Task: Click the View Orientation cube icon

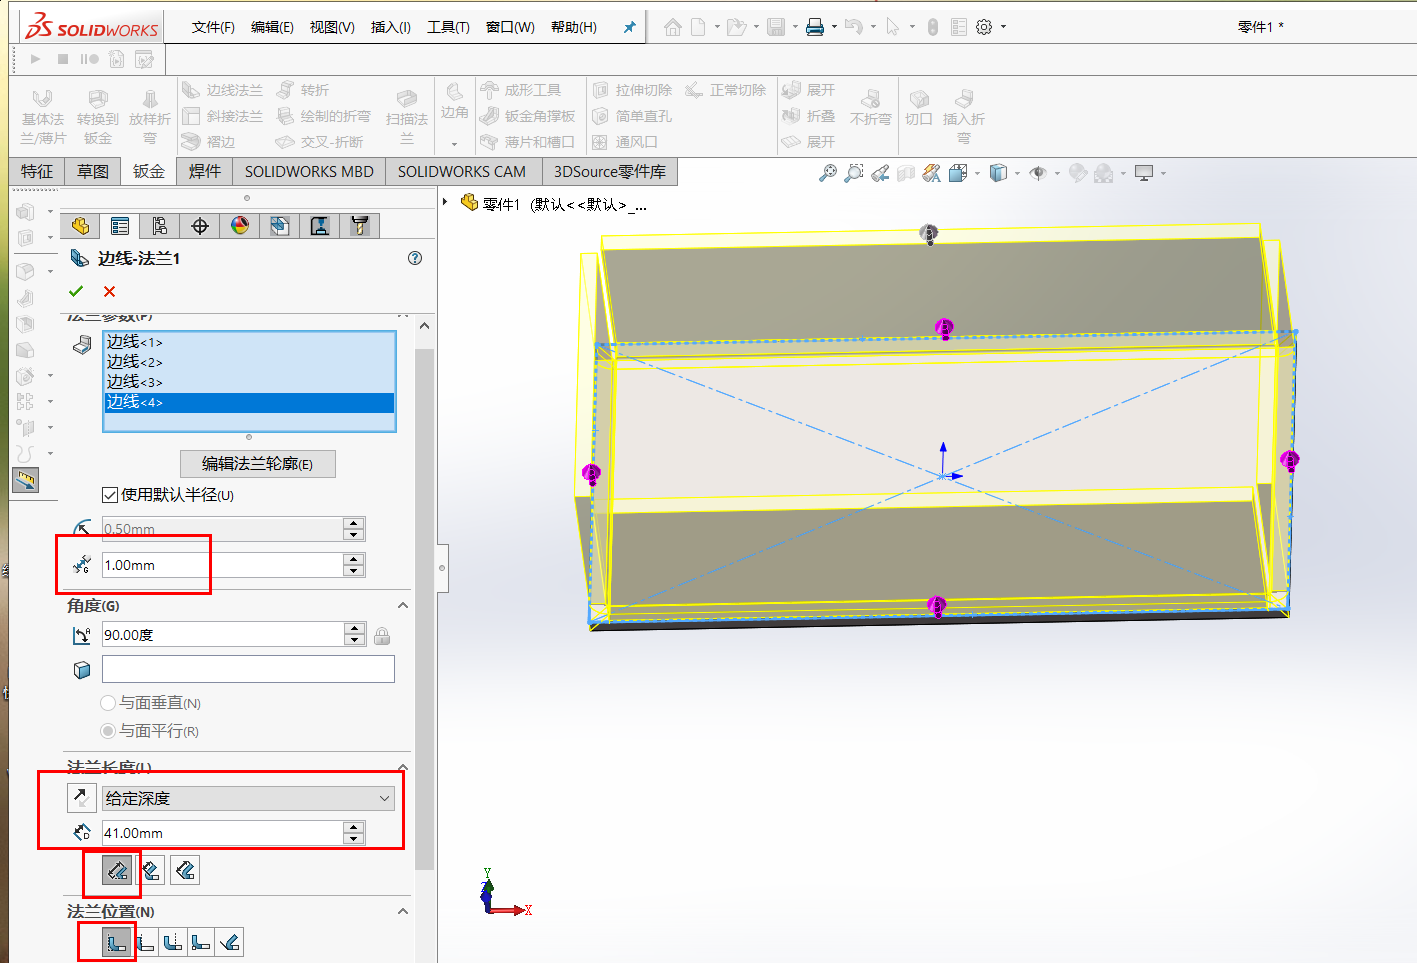Action: pos(958,173)
